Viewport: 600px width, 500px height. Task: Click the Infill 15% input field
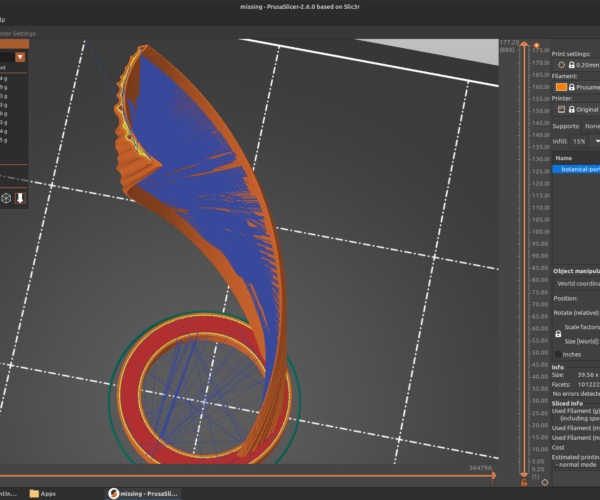point(579,142)
